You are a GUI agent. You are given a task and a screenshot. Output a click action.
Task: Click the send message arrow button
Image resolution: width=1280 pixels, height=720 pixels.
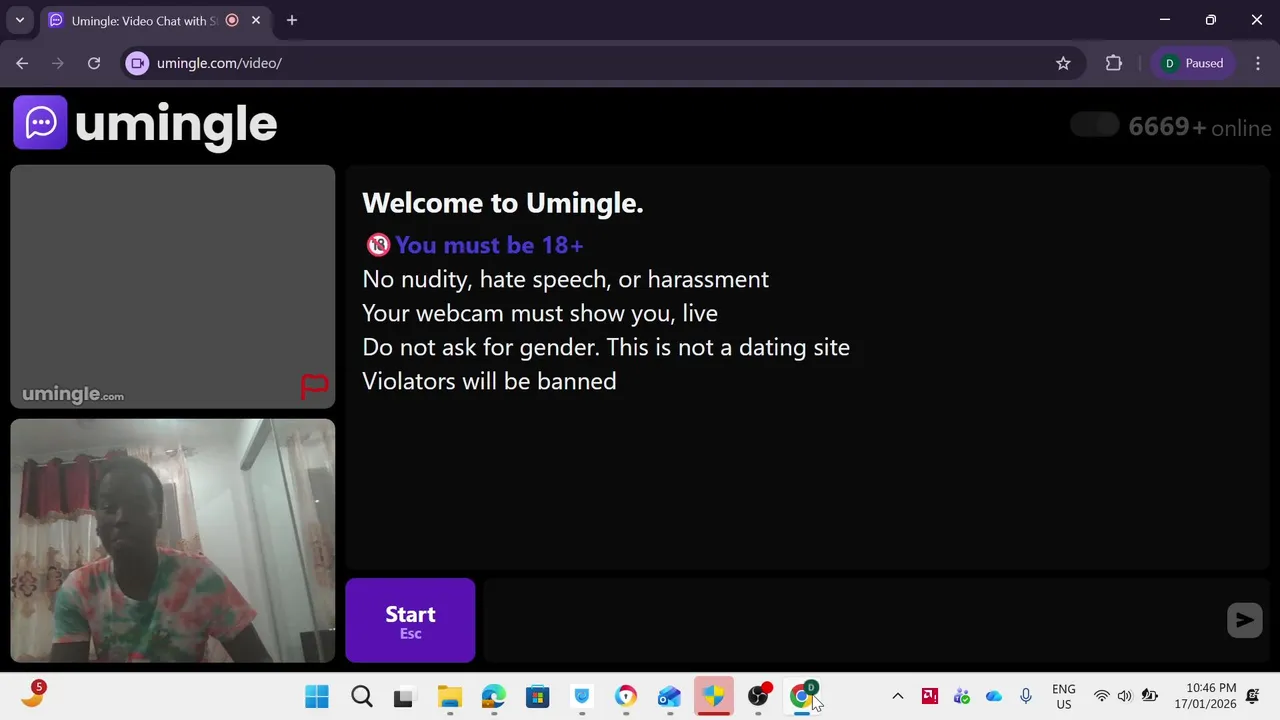(1245, 620)
